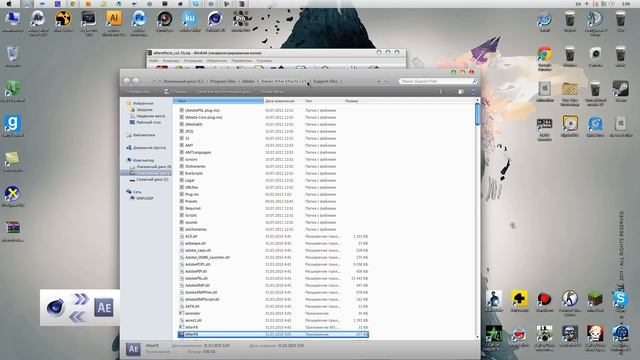Open the Computer desktop shortcut
The width and height of the screenshot is (640, 360).
coord(12,19)
